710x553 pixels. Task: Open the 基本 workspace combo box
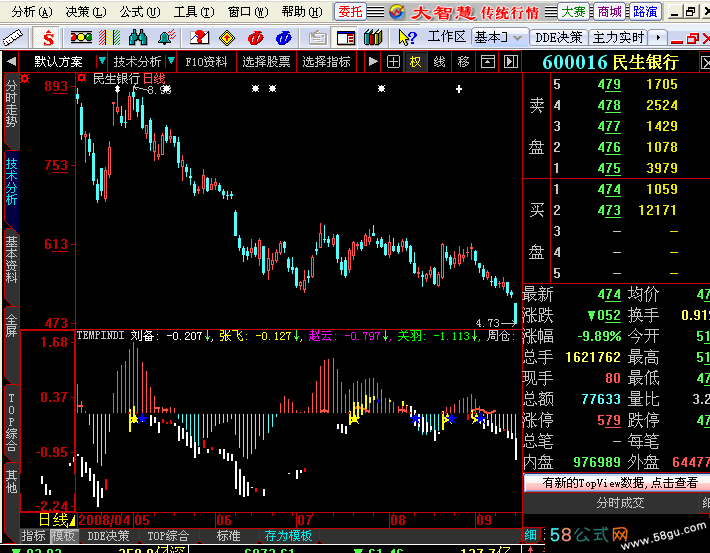tap(498, 38)
